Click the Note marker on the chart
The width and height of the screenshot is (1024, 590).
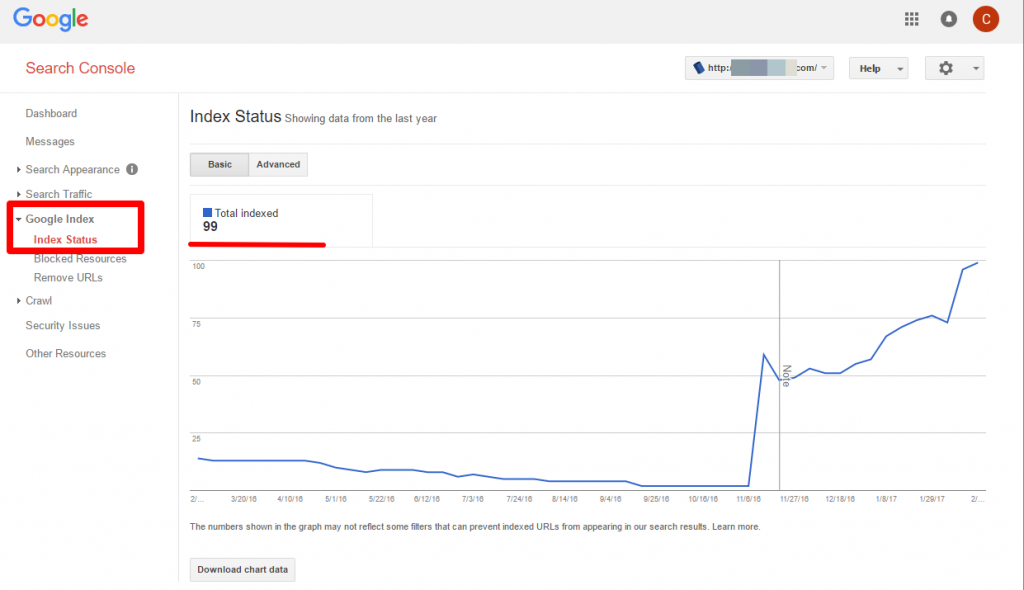pos(786,373)
